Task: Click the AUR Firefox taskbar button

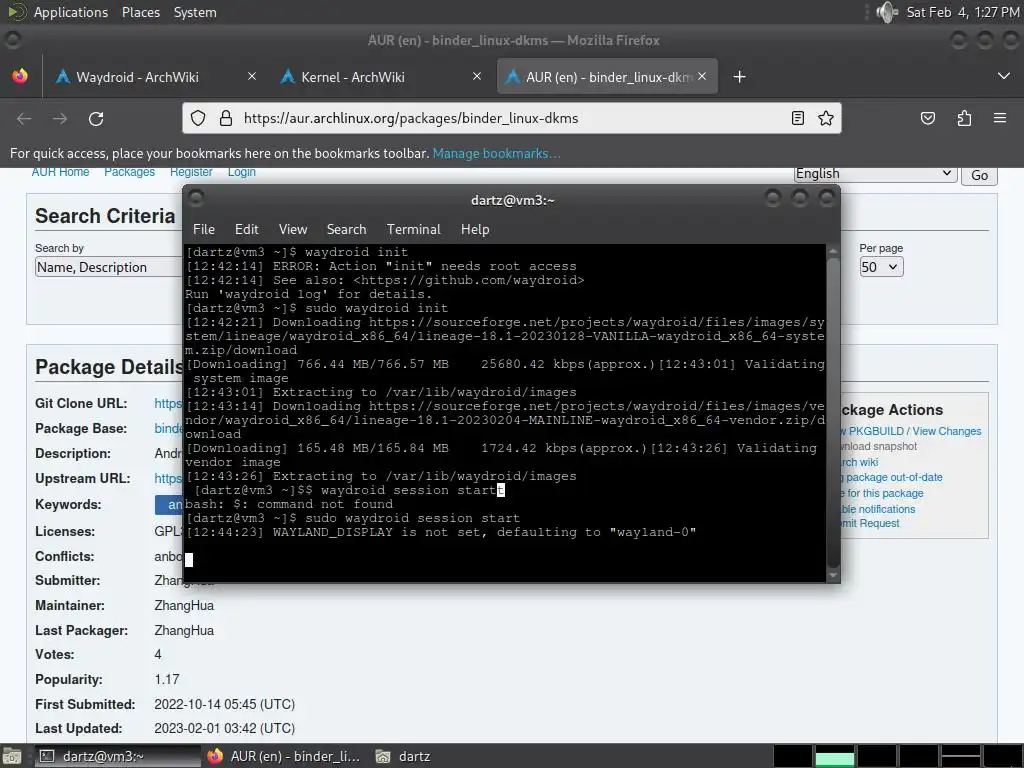Action: pyautogui.click(x=284, y=756)
